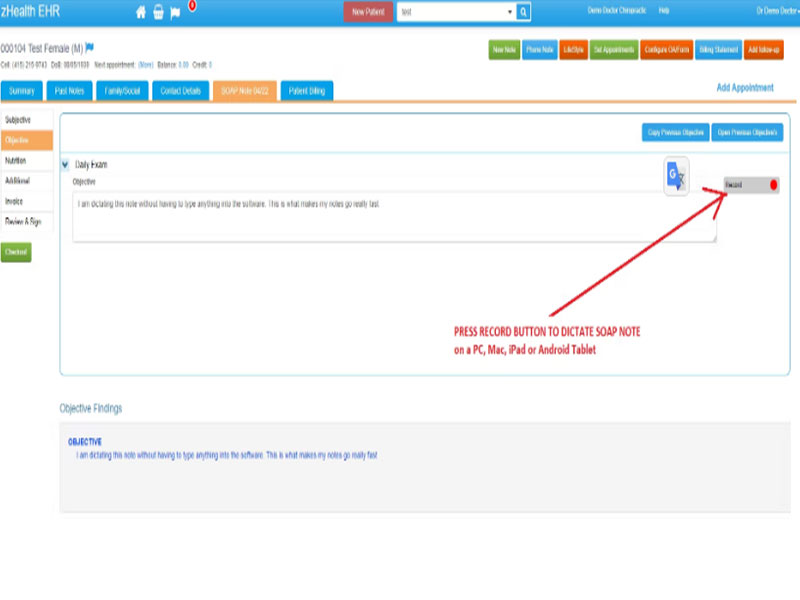This screenshot has height=600, width=800.
Task: Select Invoice in the side menu
Action: 27,201
